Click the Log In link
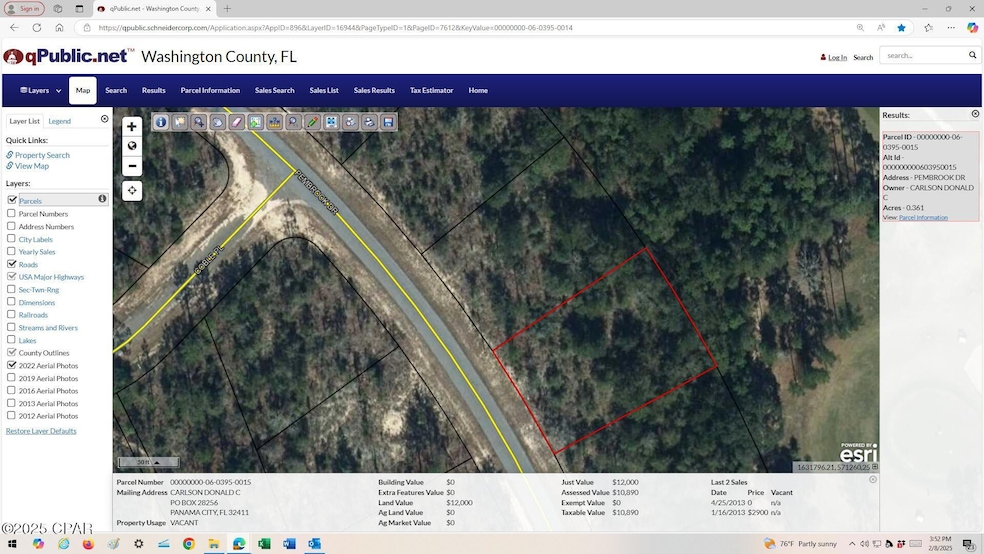 837,57
